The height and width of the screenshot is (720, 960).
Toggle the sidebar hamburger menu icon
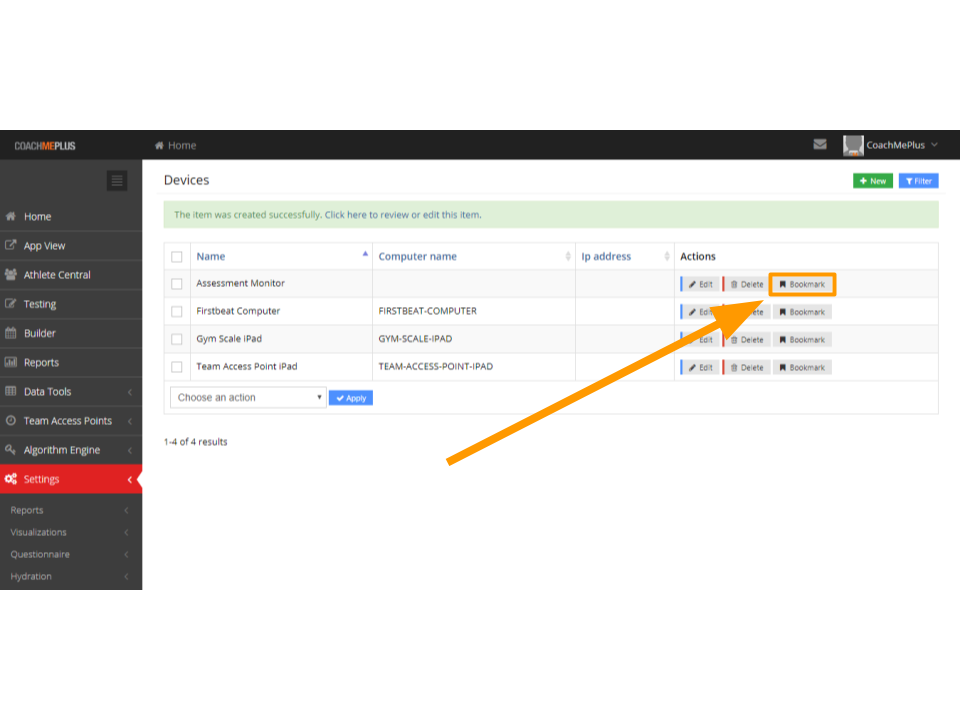pos(117,181)
